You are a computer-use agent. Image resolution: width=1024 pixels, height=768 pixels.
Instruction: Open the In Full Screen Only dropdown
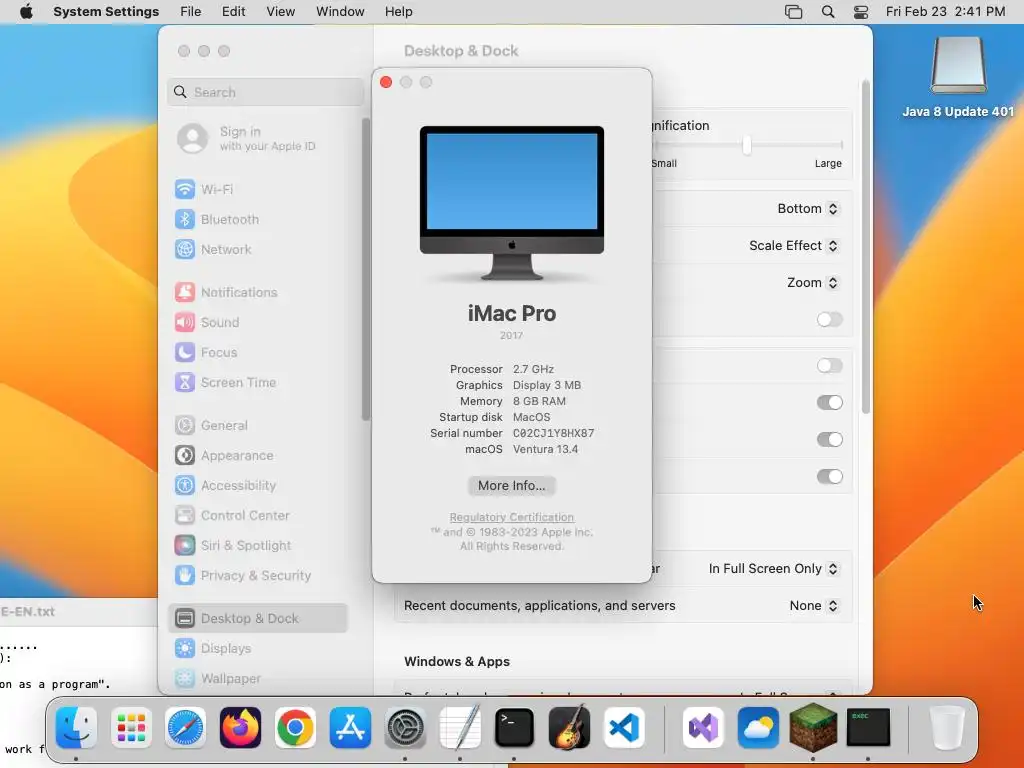click(x=773, y=569)
